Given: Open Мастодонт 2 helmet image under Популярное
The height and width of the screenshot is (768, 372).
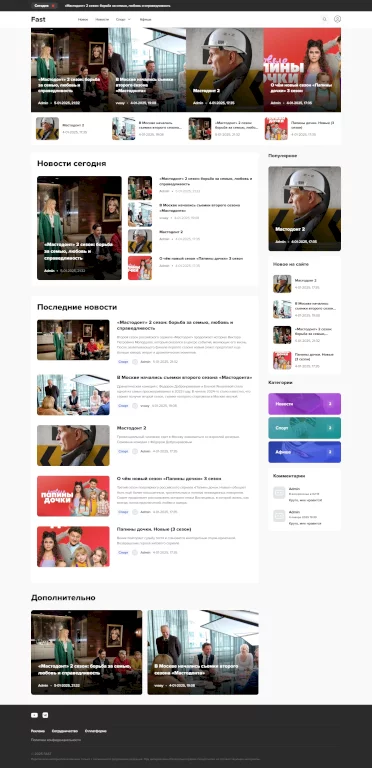Looking at the screenshot, I should [304, 209].
